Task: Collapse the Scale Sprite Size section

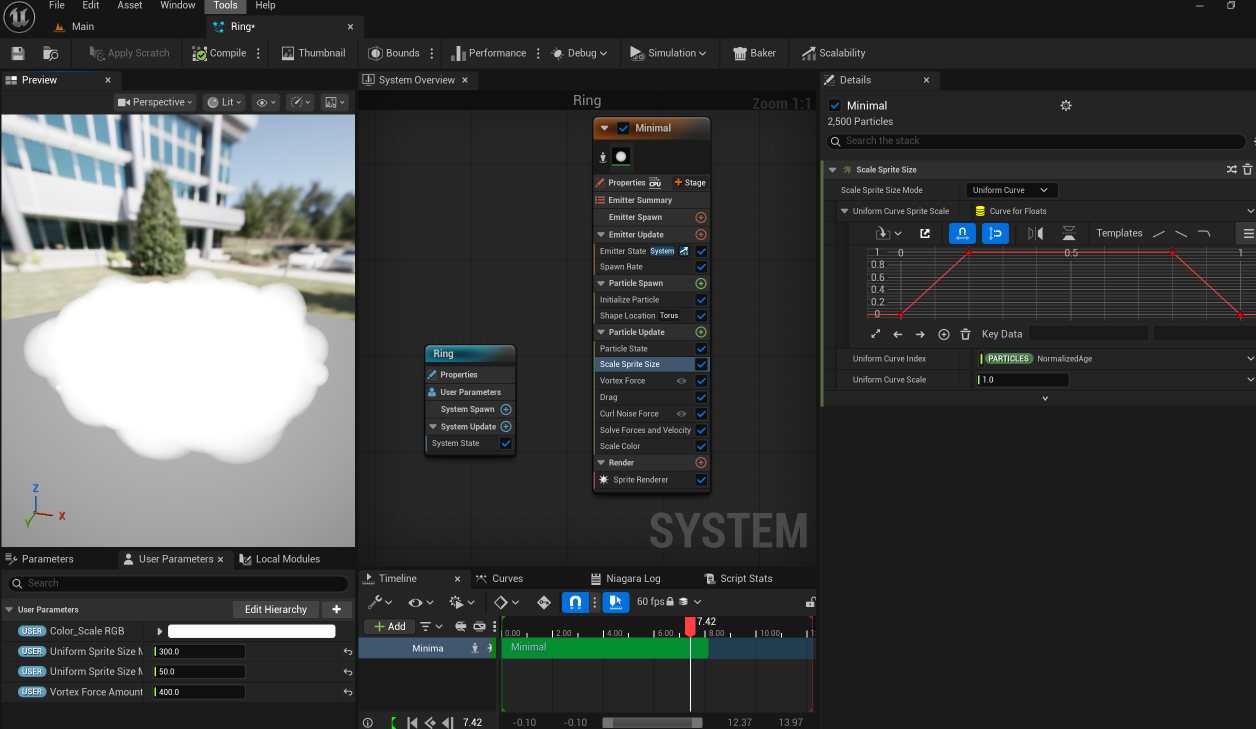Action: click(x=832, y=170)
